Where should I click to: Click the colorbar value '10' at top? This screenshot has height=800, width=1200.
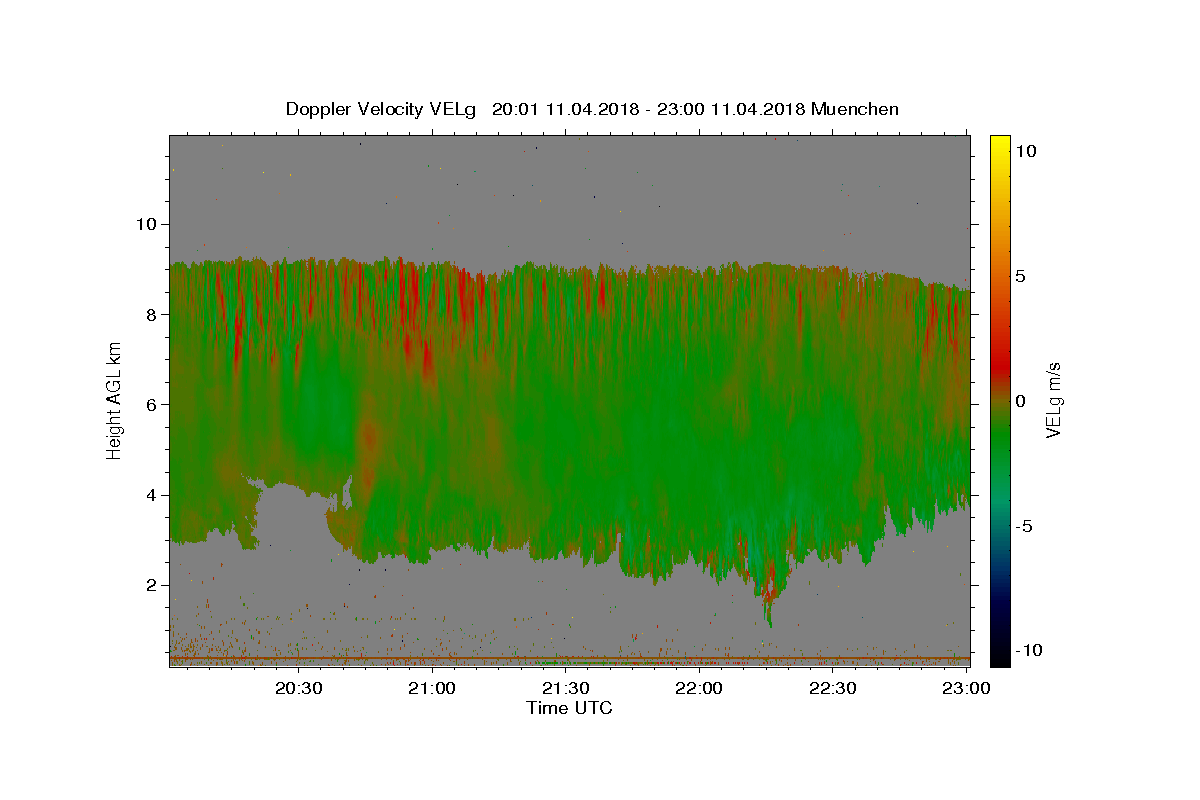tap(1027, 151)
